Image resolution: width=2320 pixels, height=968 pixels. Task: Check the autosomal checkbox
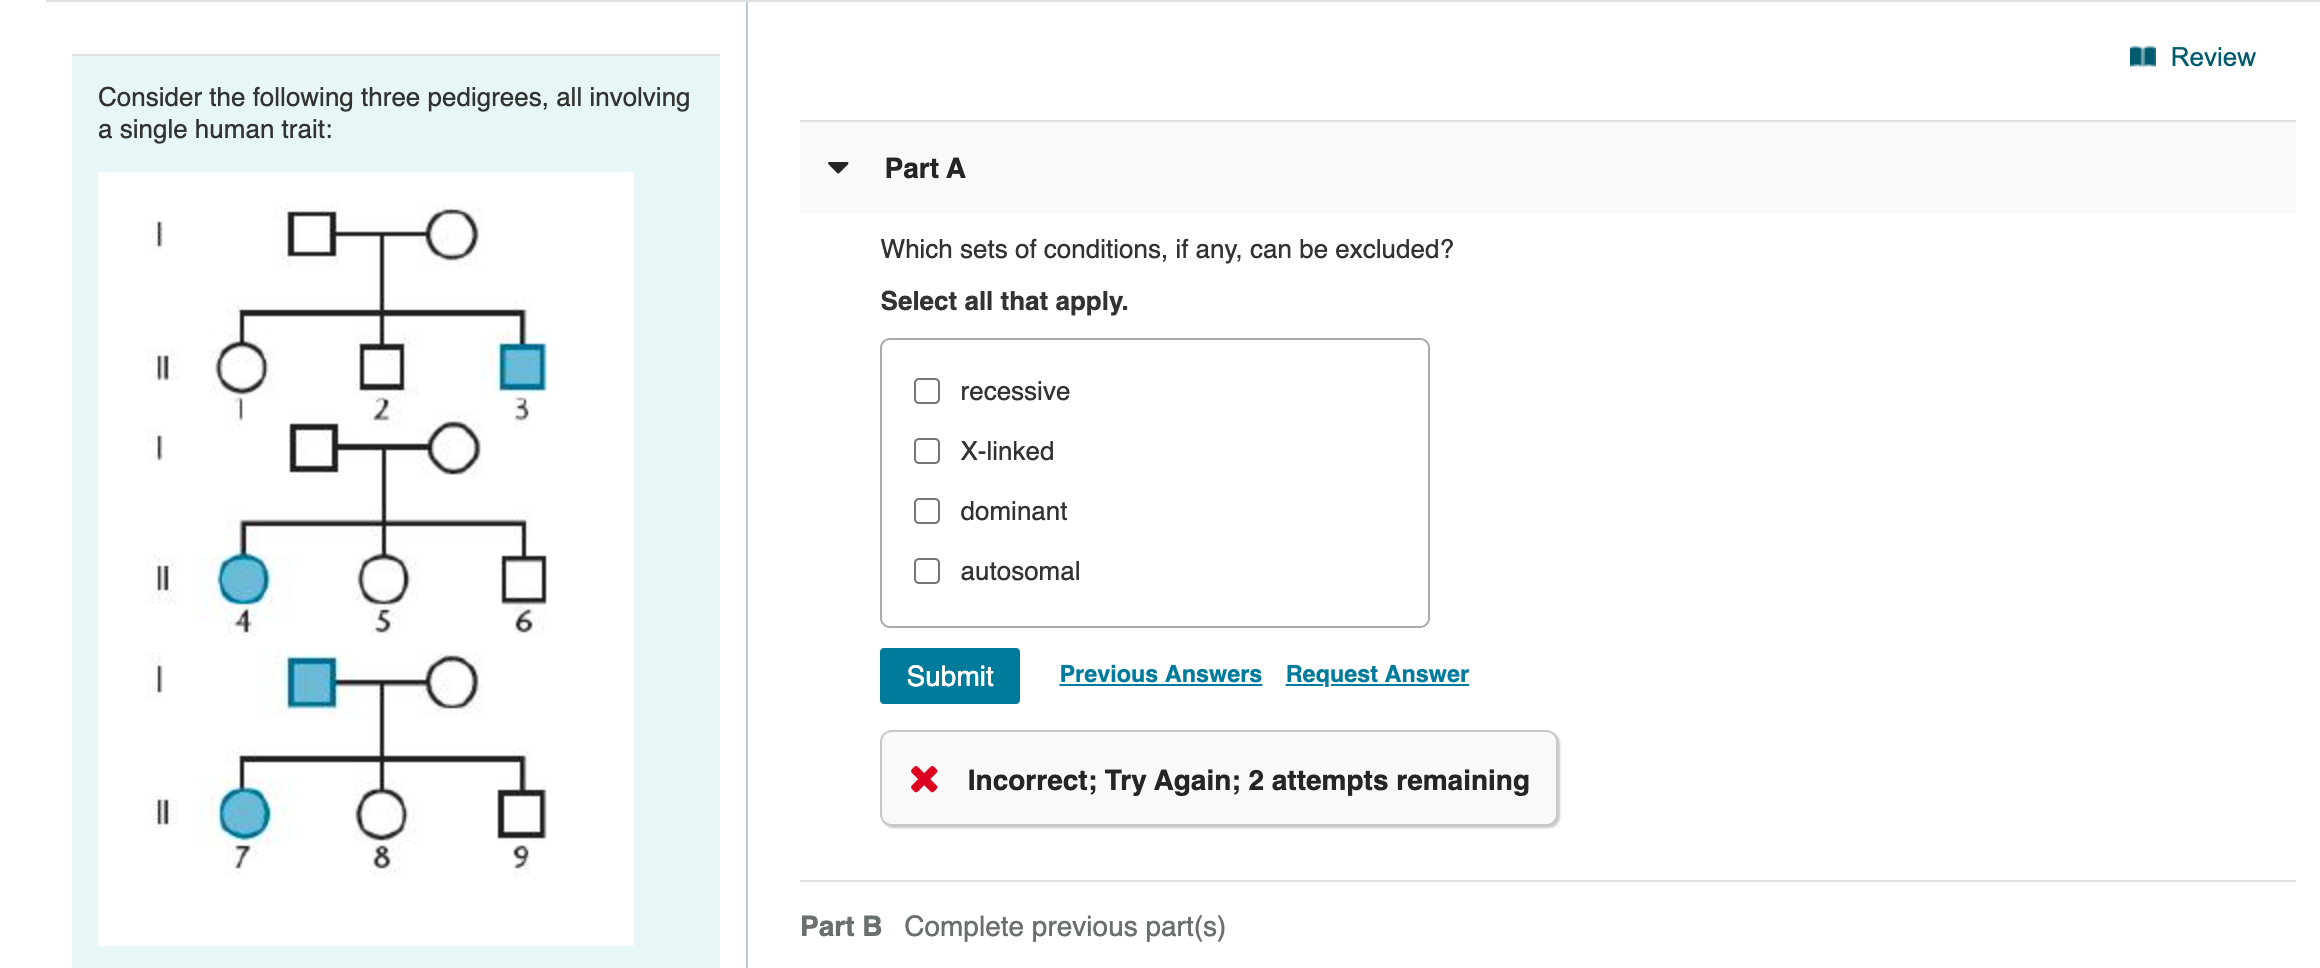(x=925, y=571)
